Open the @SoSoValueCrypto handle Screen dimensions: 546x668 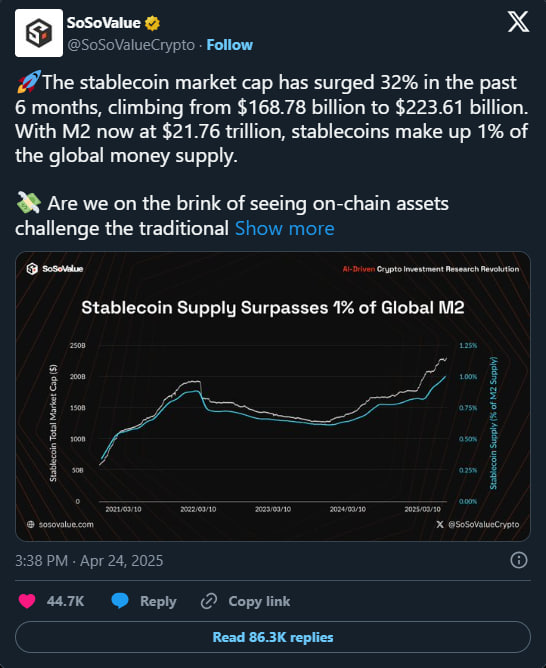tap(131, 45)
